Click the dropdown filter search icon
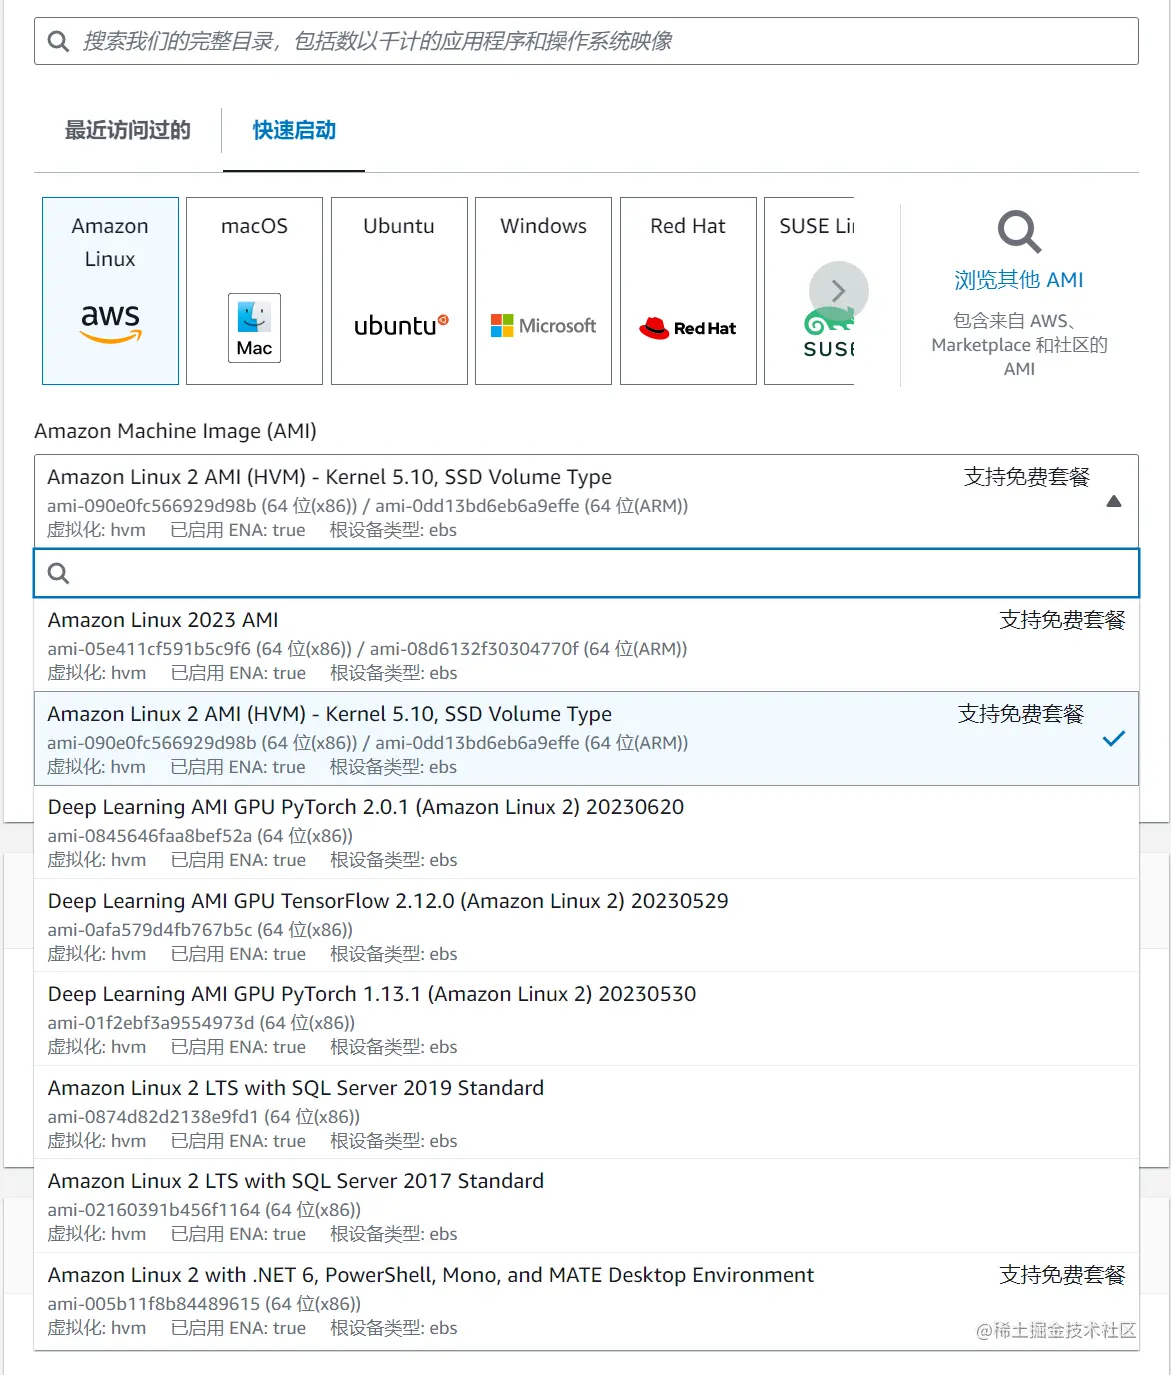Screen dimensions: 1171x1375 59,573
